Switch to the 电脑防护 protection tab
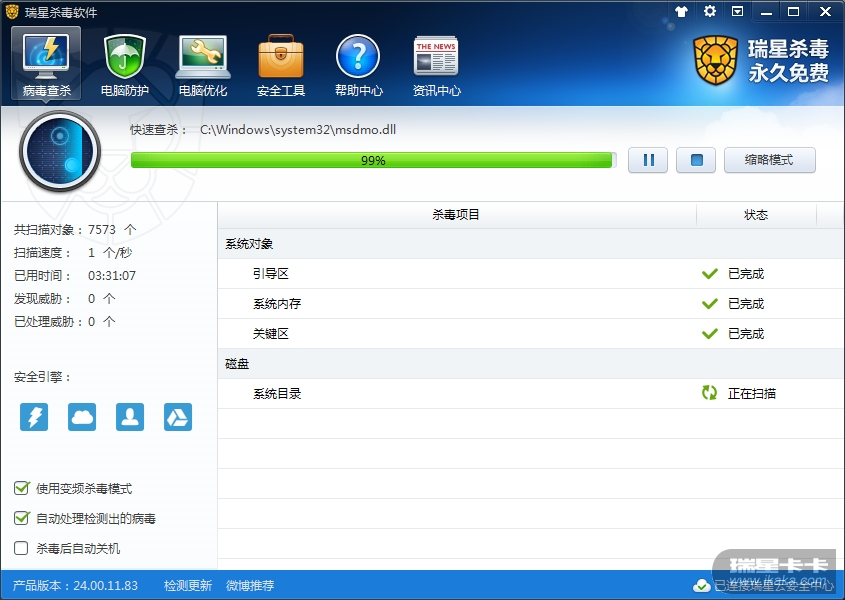The height and width of the screenshot is (600, 845). click(x=124, y=65)
